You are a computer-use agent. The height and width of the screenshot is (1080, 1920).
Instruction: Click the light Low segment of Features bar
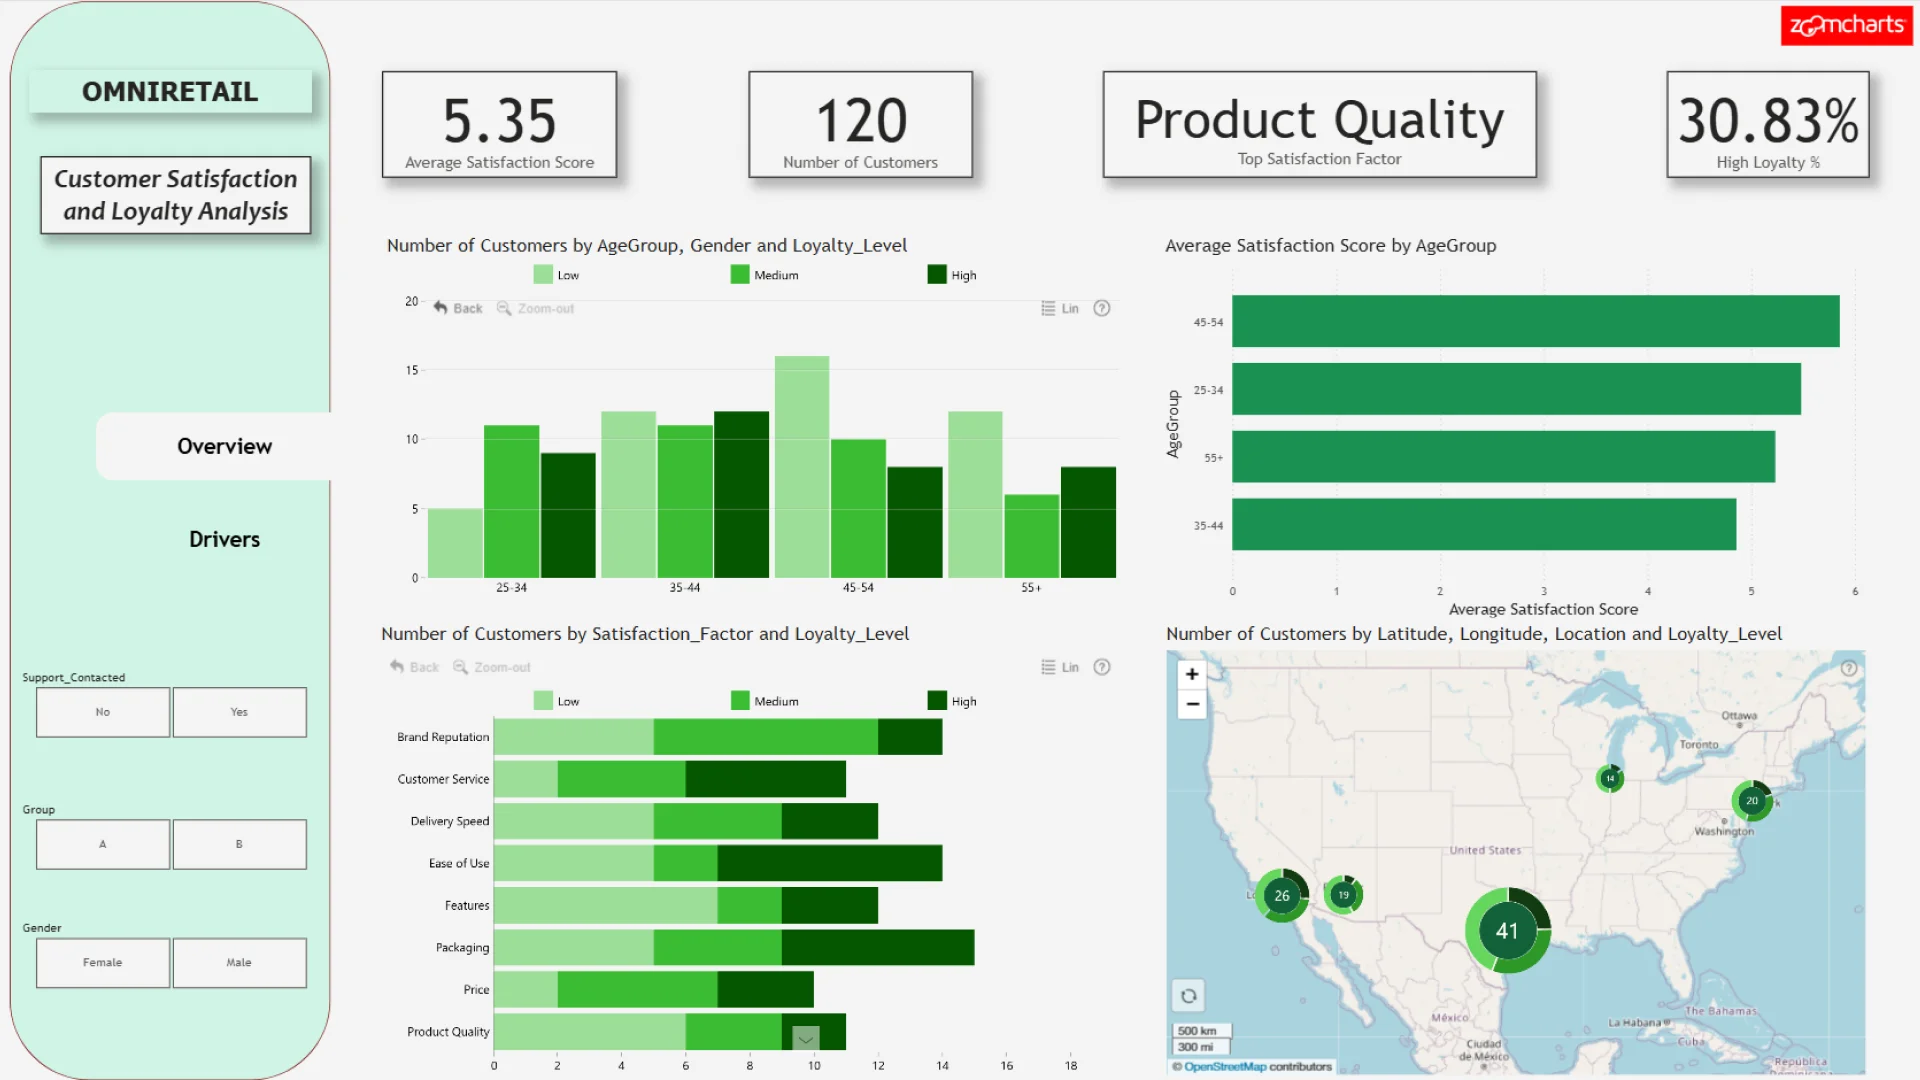coord(606,905)
